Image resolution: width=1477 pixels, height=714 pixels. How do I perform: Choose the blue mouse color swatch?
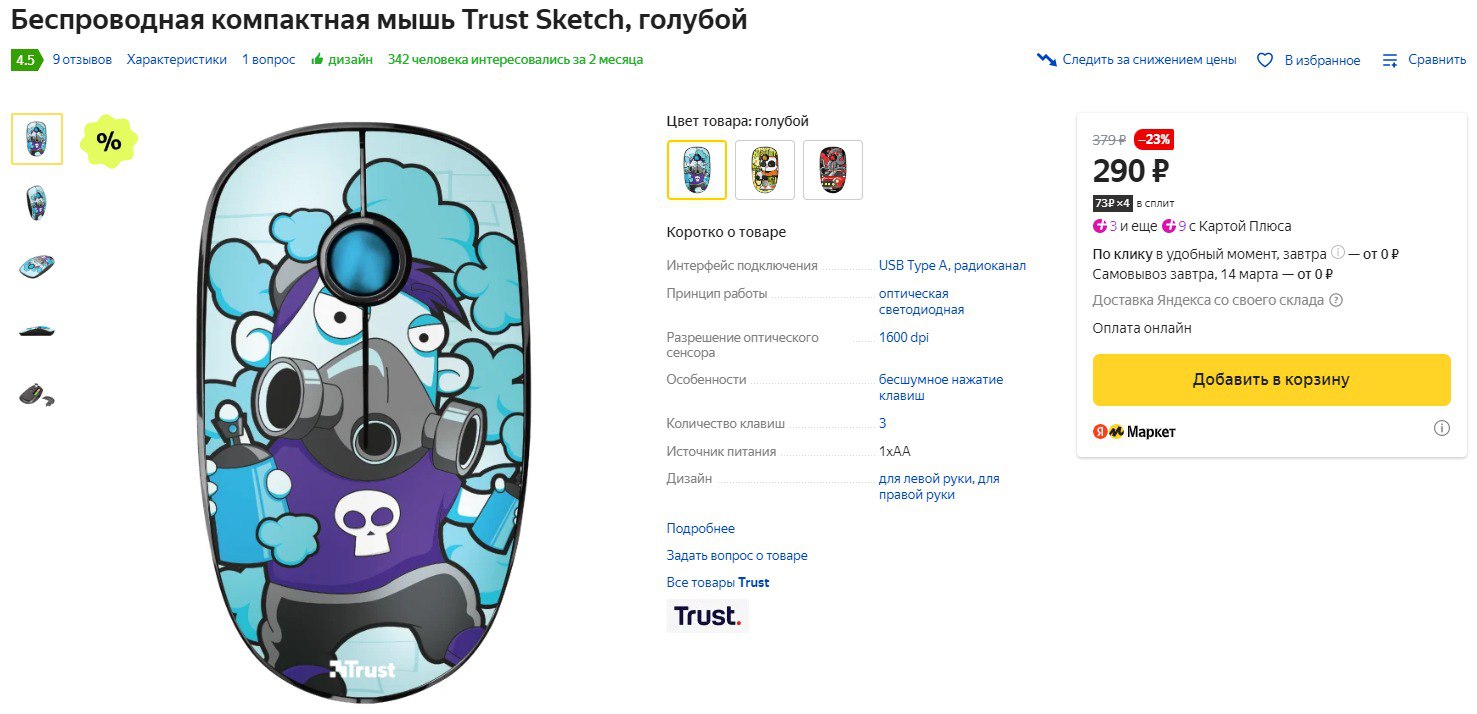tap(697, 170)
